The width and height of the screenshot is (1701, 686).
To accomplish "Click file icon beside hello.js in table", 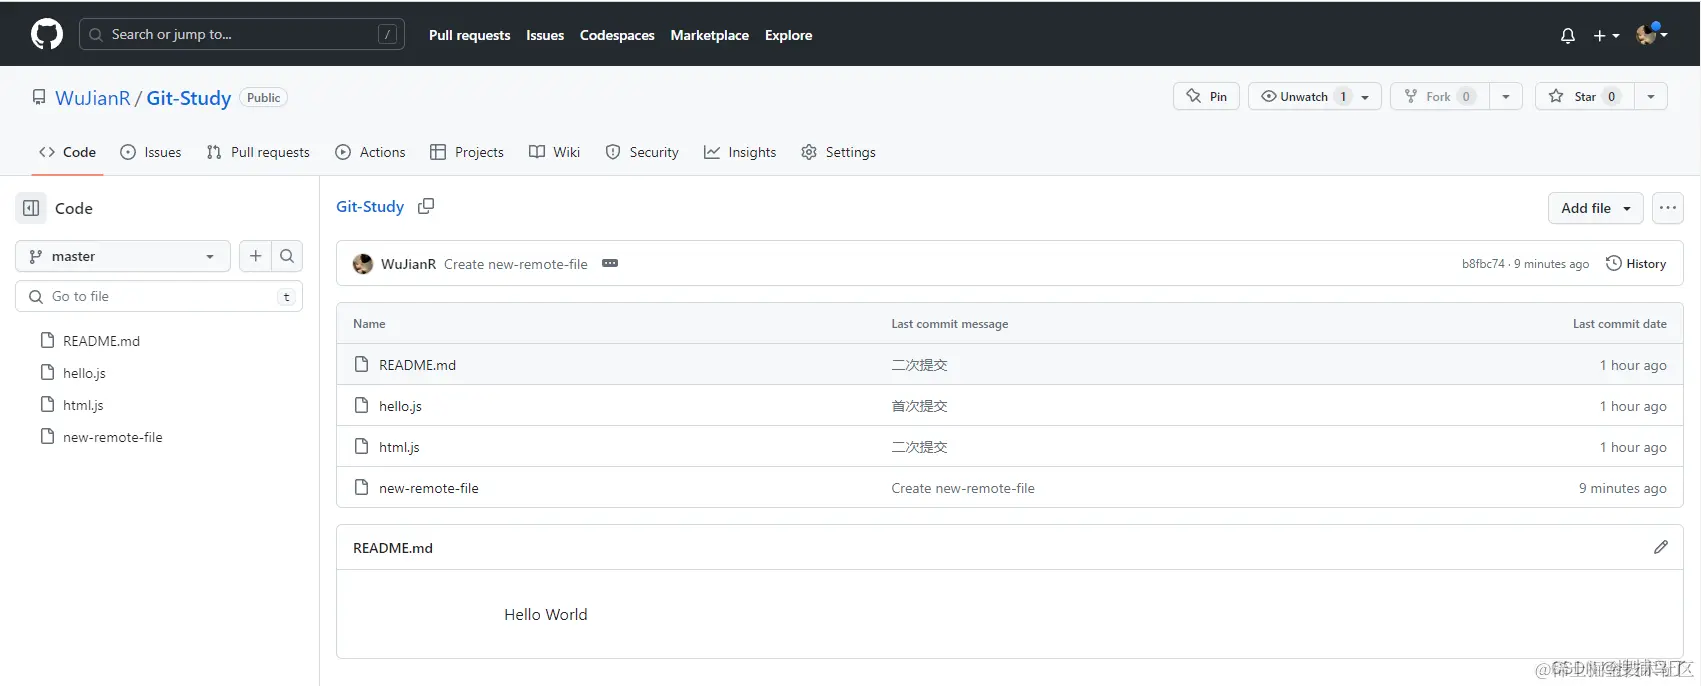I will [x=362, y=405].
